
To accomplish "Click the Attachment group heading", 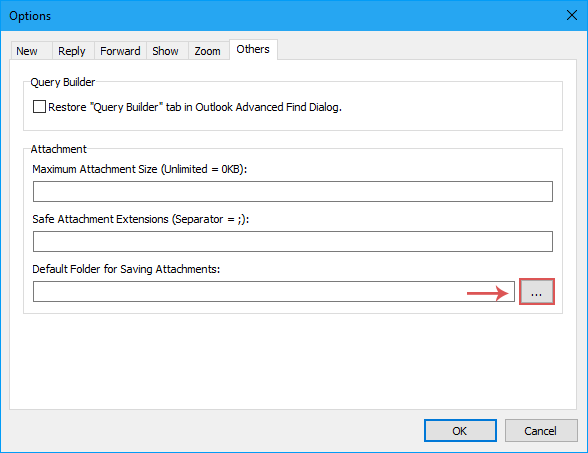I will coord(58,149).
